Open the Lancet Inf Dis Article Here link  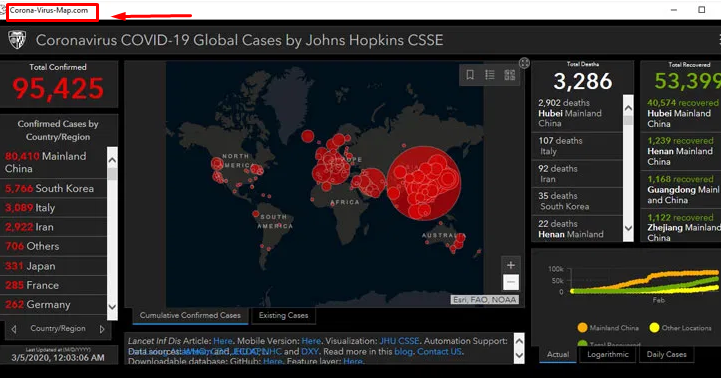click(x=223, y=341)
